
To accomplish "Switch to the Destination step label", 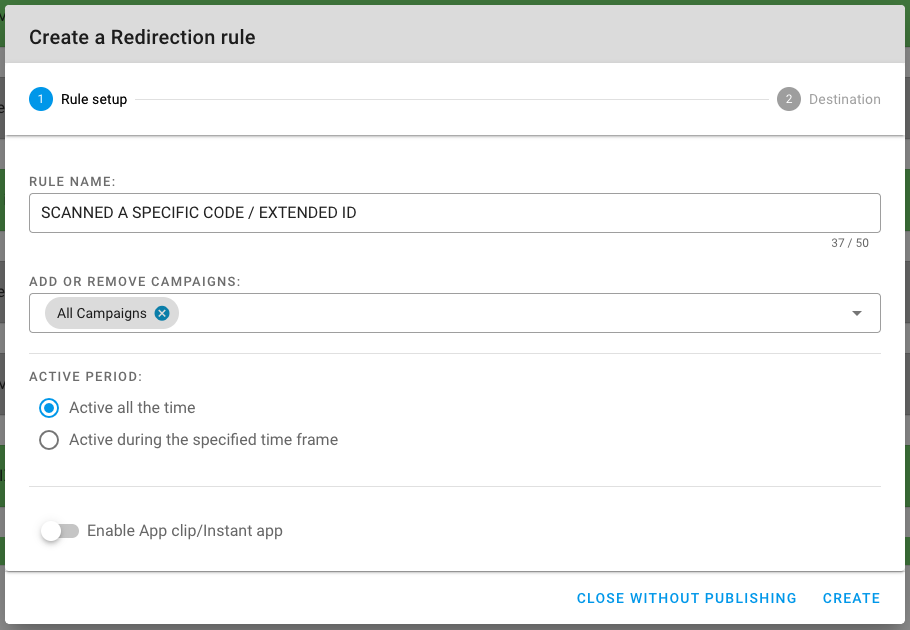I will (x=844, y=99).
